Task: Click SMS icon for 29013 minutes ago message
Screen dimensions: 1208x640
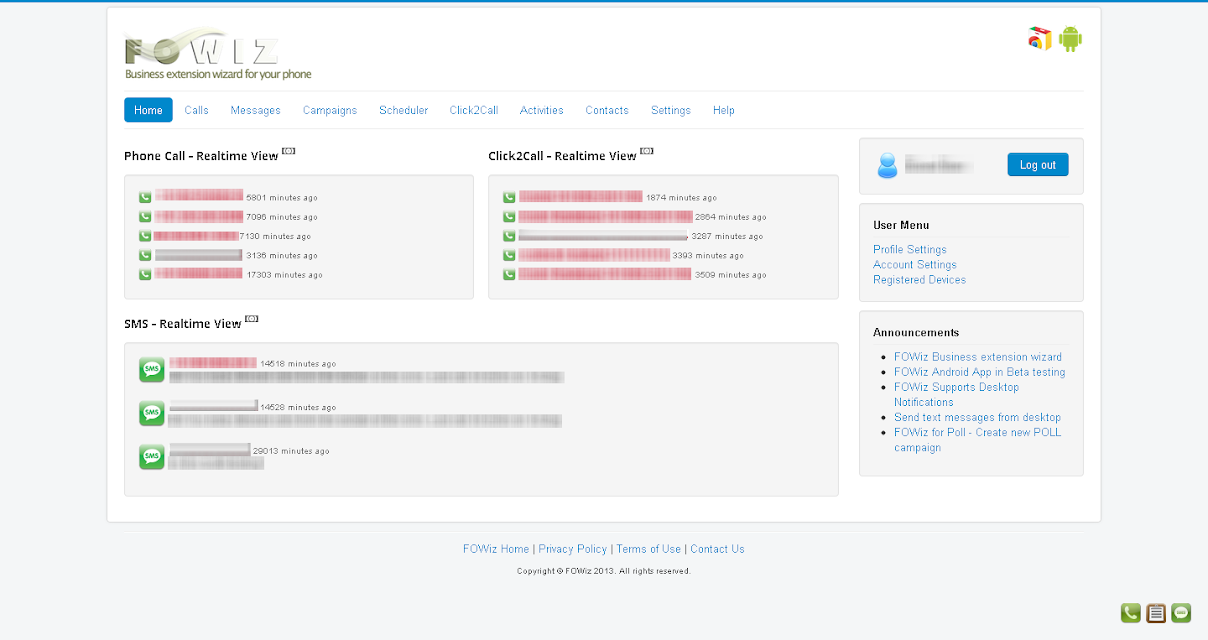Action: point(152,457)
